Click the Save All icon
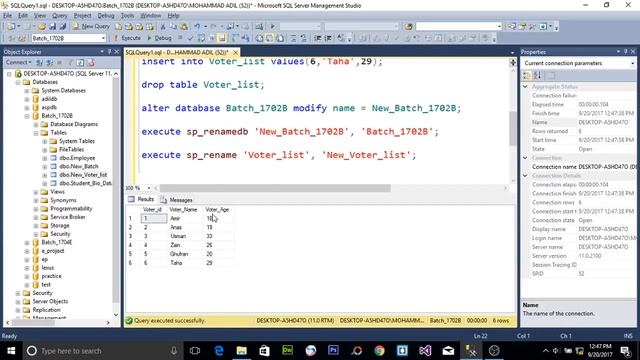Image resolution: width=640 pixels, height=360 pixels. (62, 27)
